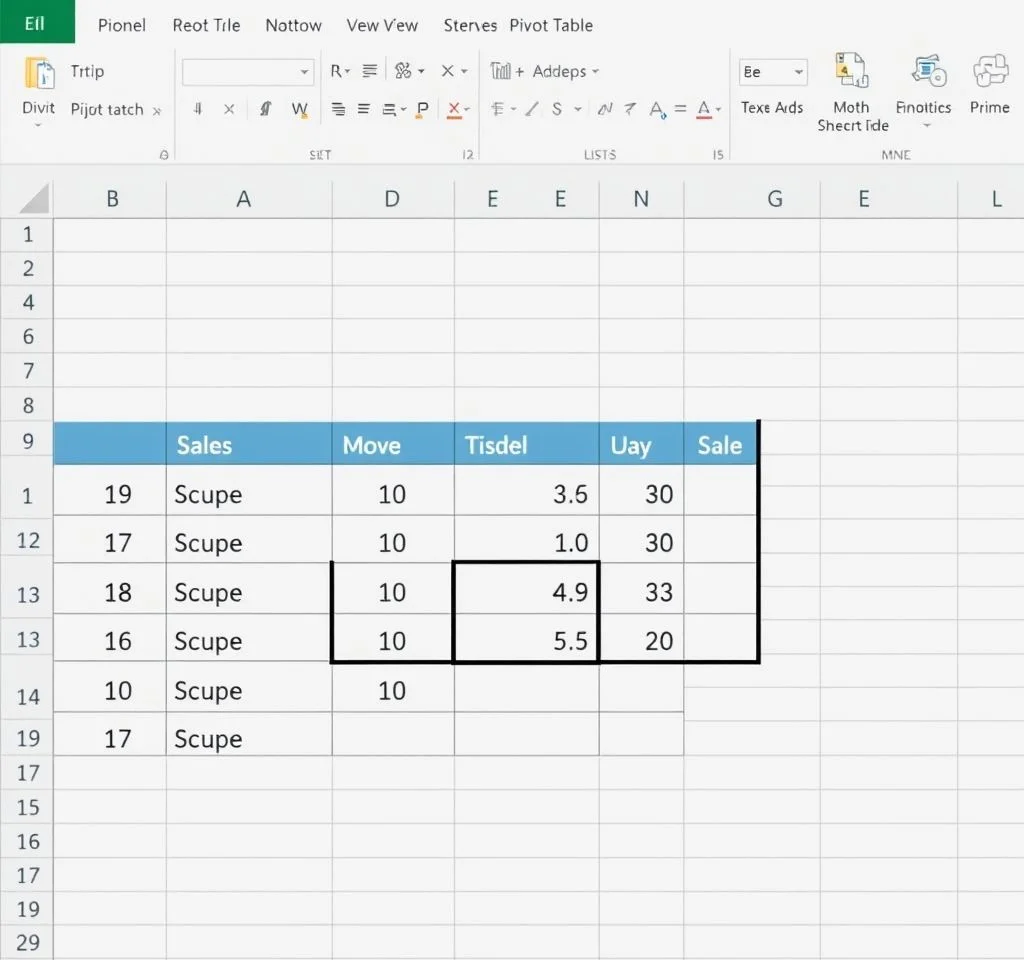This screenshot has height=960, width=1024.
Task: Click the Pijot tatch button
Action: (108, 110)
